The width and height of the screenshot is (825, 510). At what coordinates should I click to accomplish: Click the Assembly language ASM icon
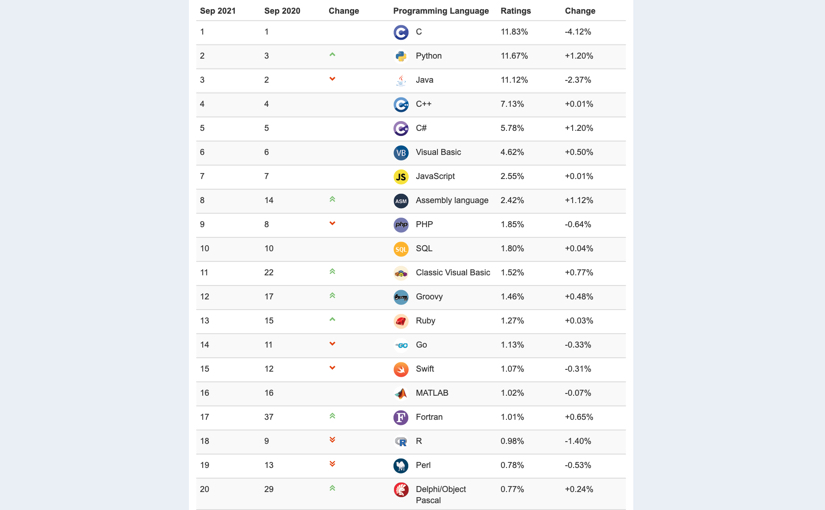point(401,201)
